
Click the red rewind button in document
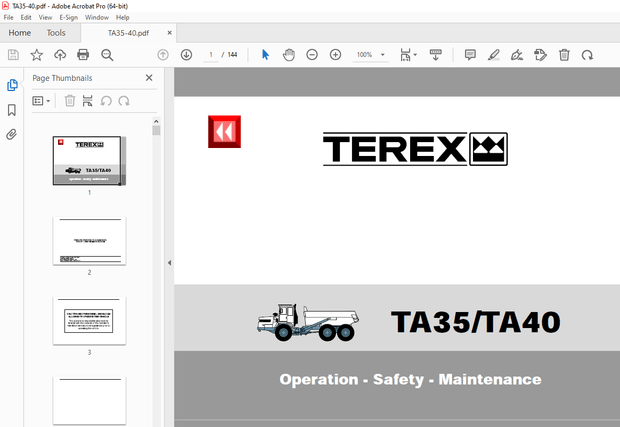(224, 132)
